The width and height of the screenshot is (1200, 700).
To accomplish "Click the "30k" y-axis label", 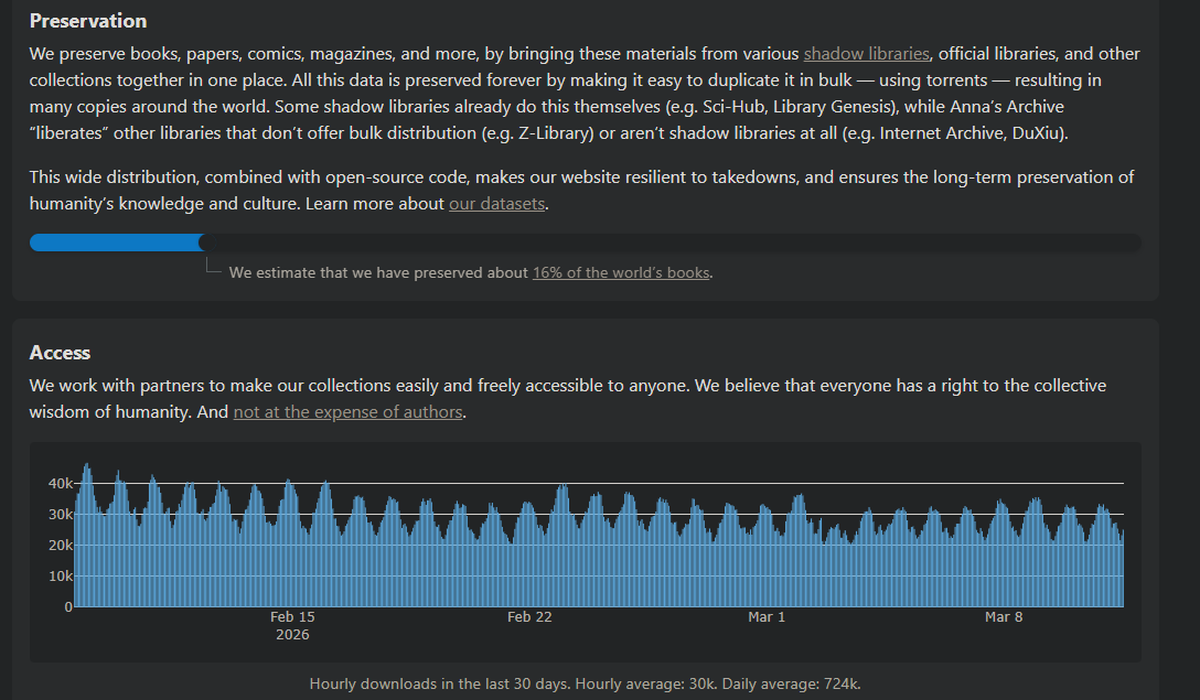I will click(x=59, y=515).
